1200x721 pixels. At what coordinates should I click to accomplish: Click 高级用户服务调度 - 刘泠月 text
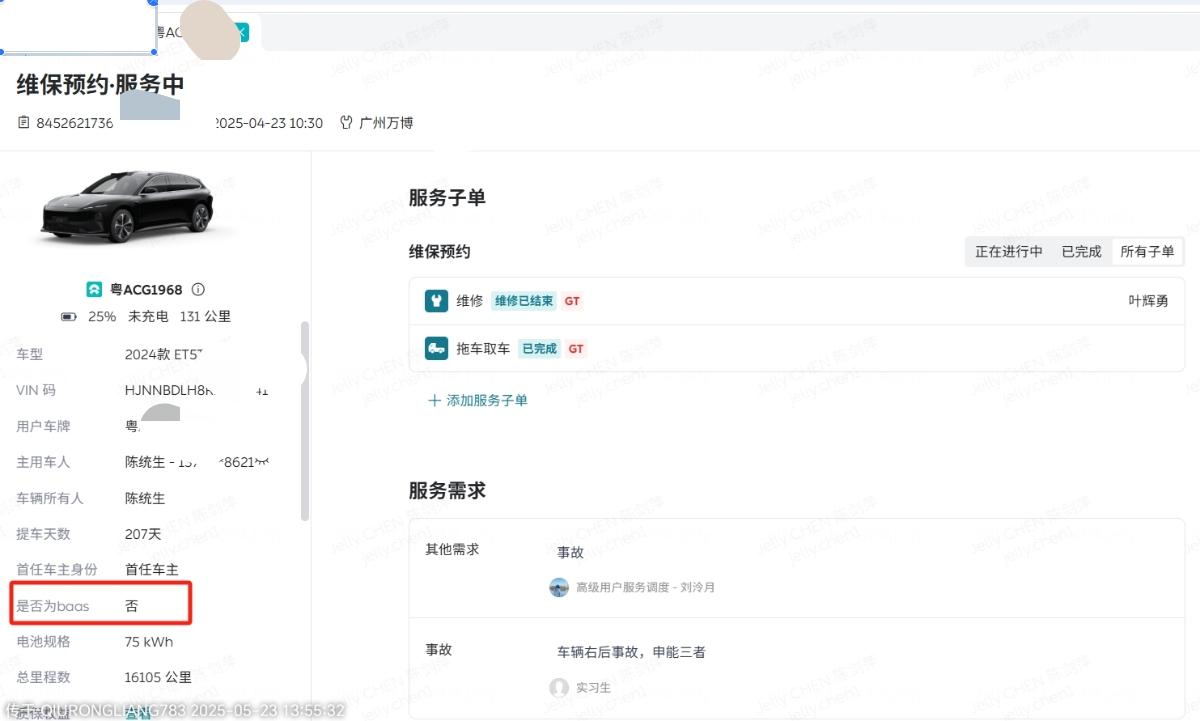pyautogui.click(x=645, y=587)
